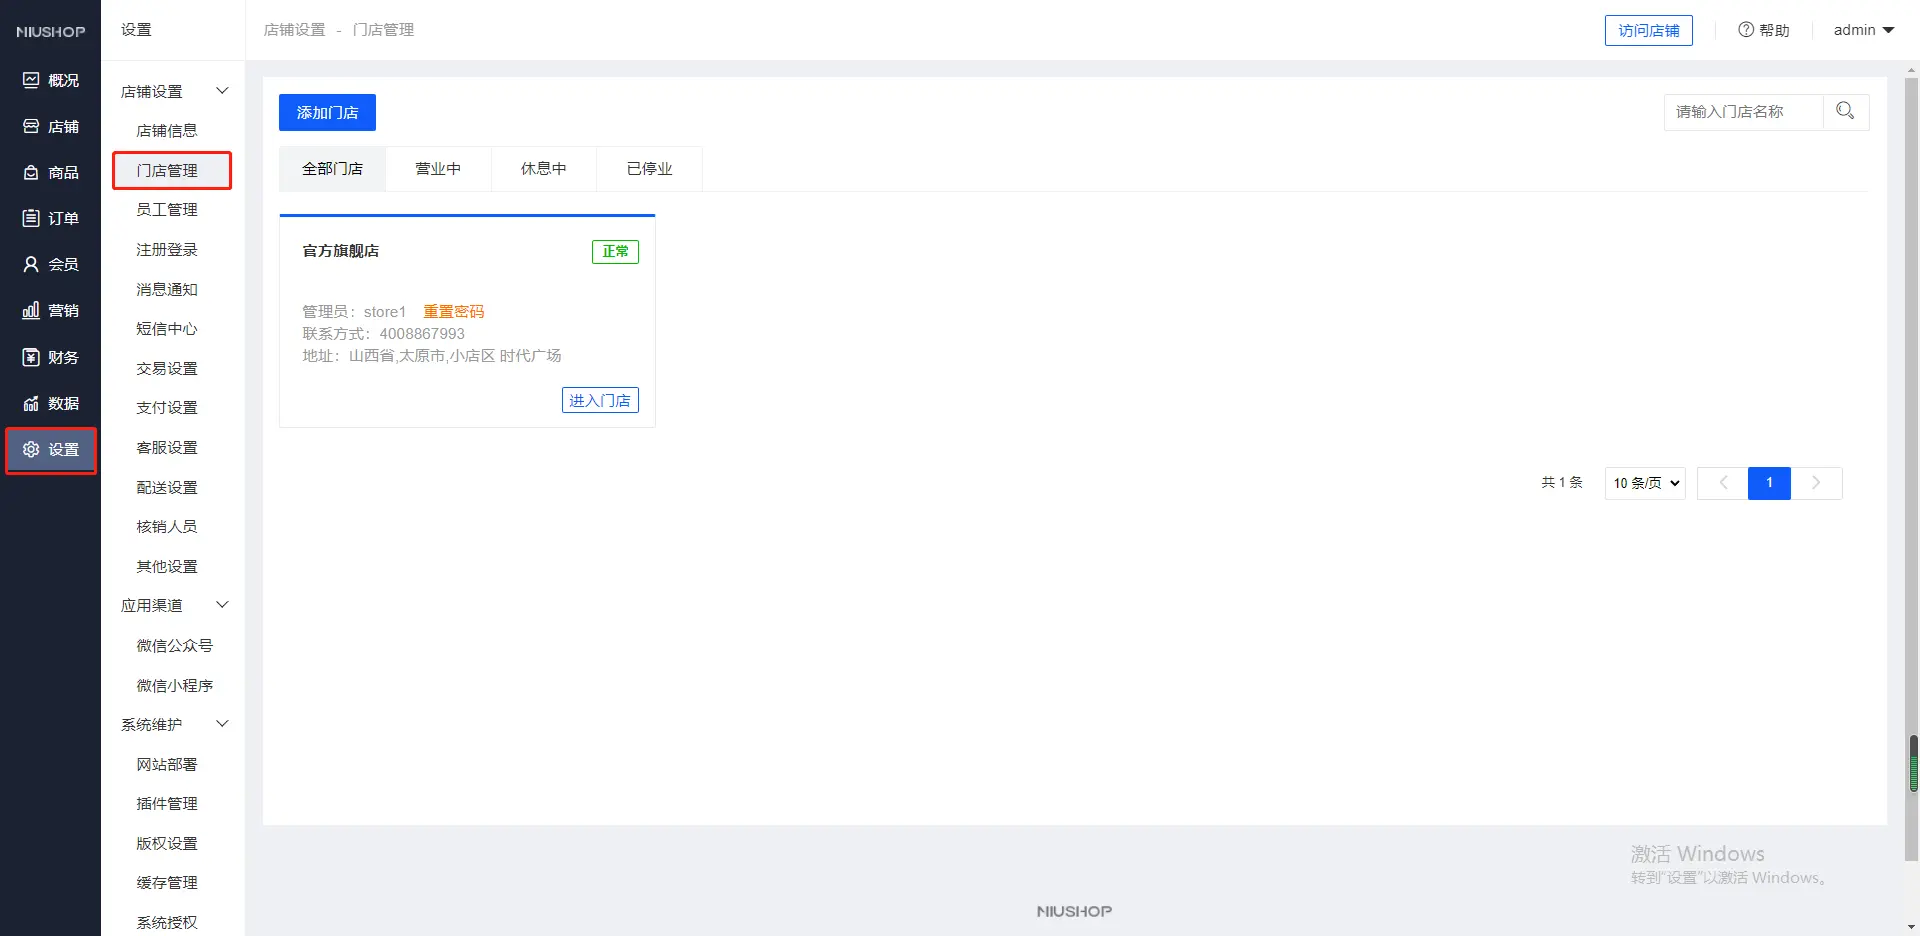This screenshot has width=1920, height=936.
Task: Click the search magnifier icon
Action: pos(1845,111)
